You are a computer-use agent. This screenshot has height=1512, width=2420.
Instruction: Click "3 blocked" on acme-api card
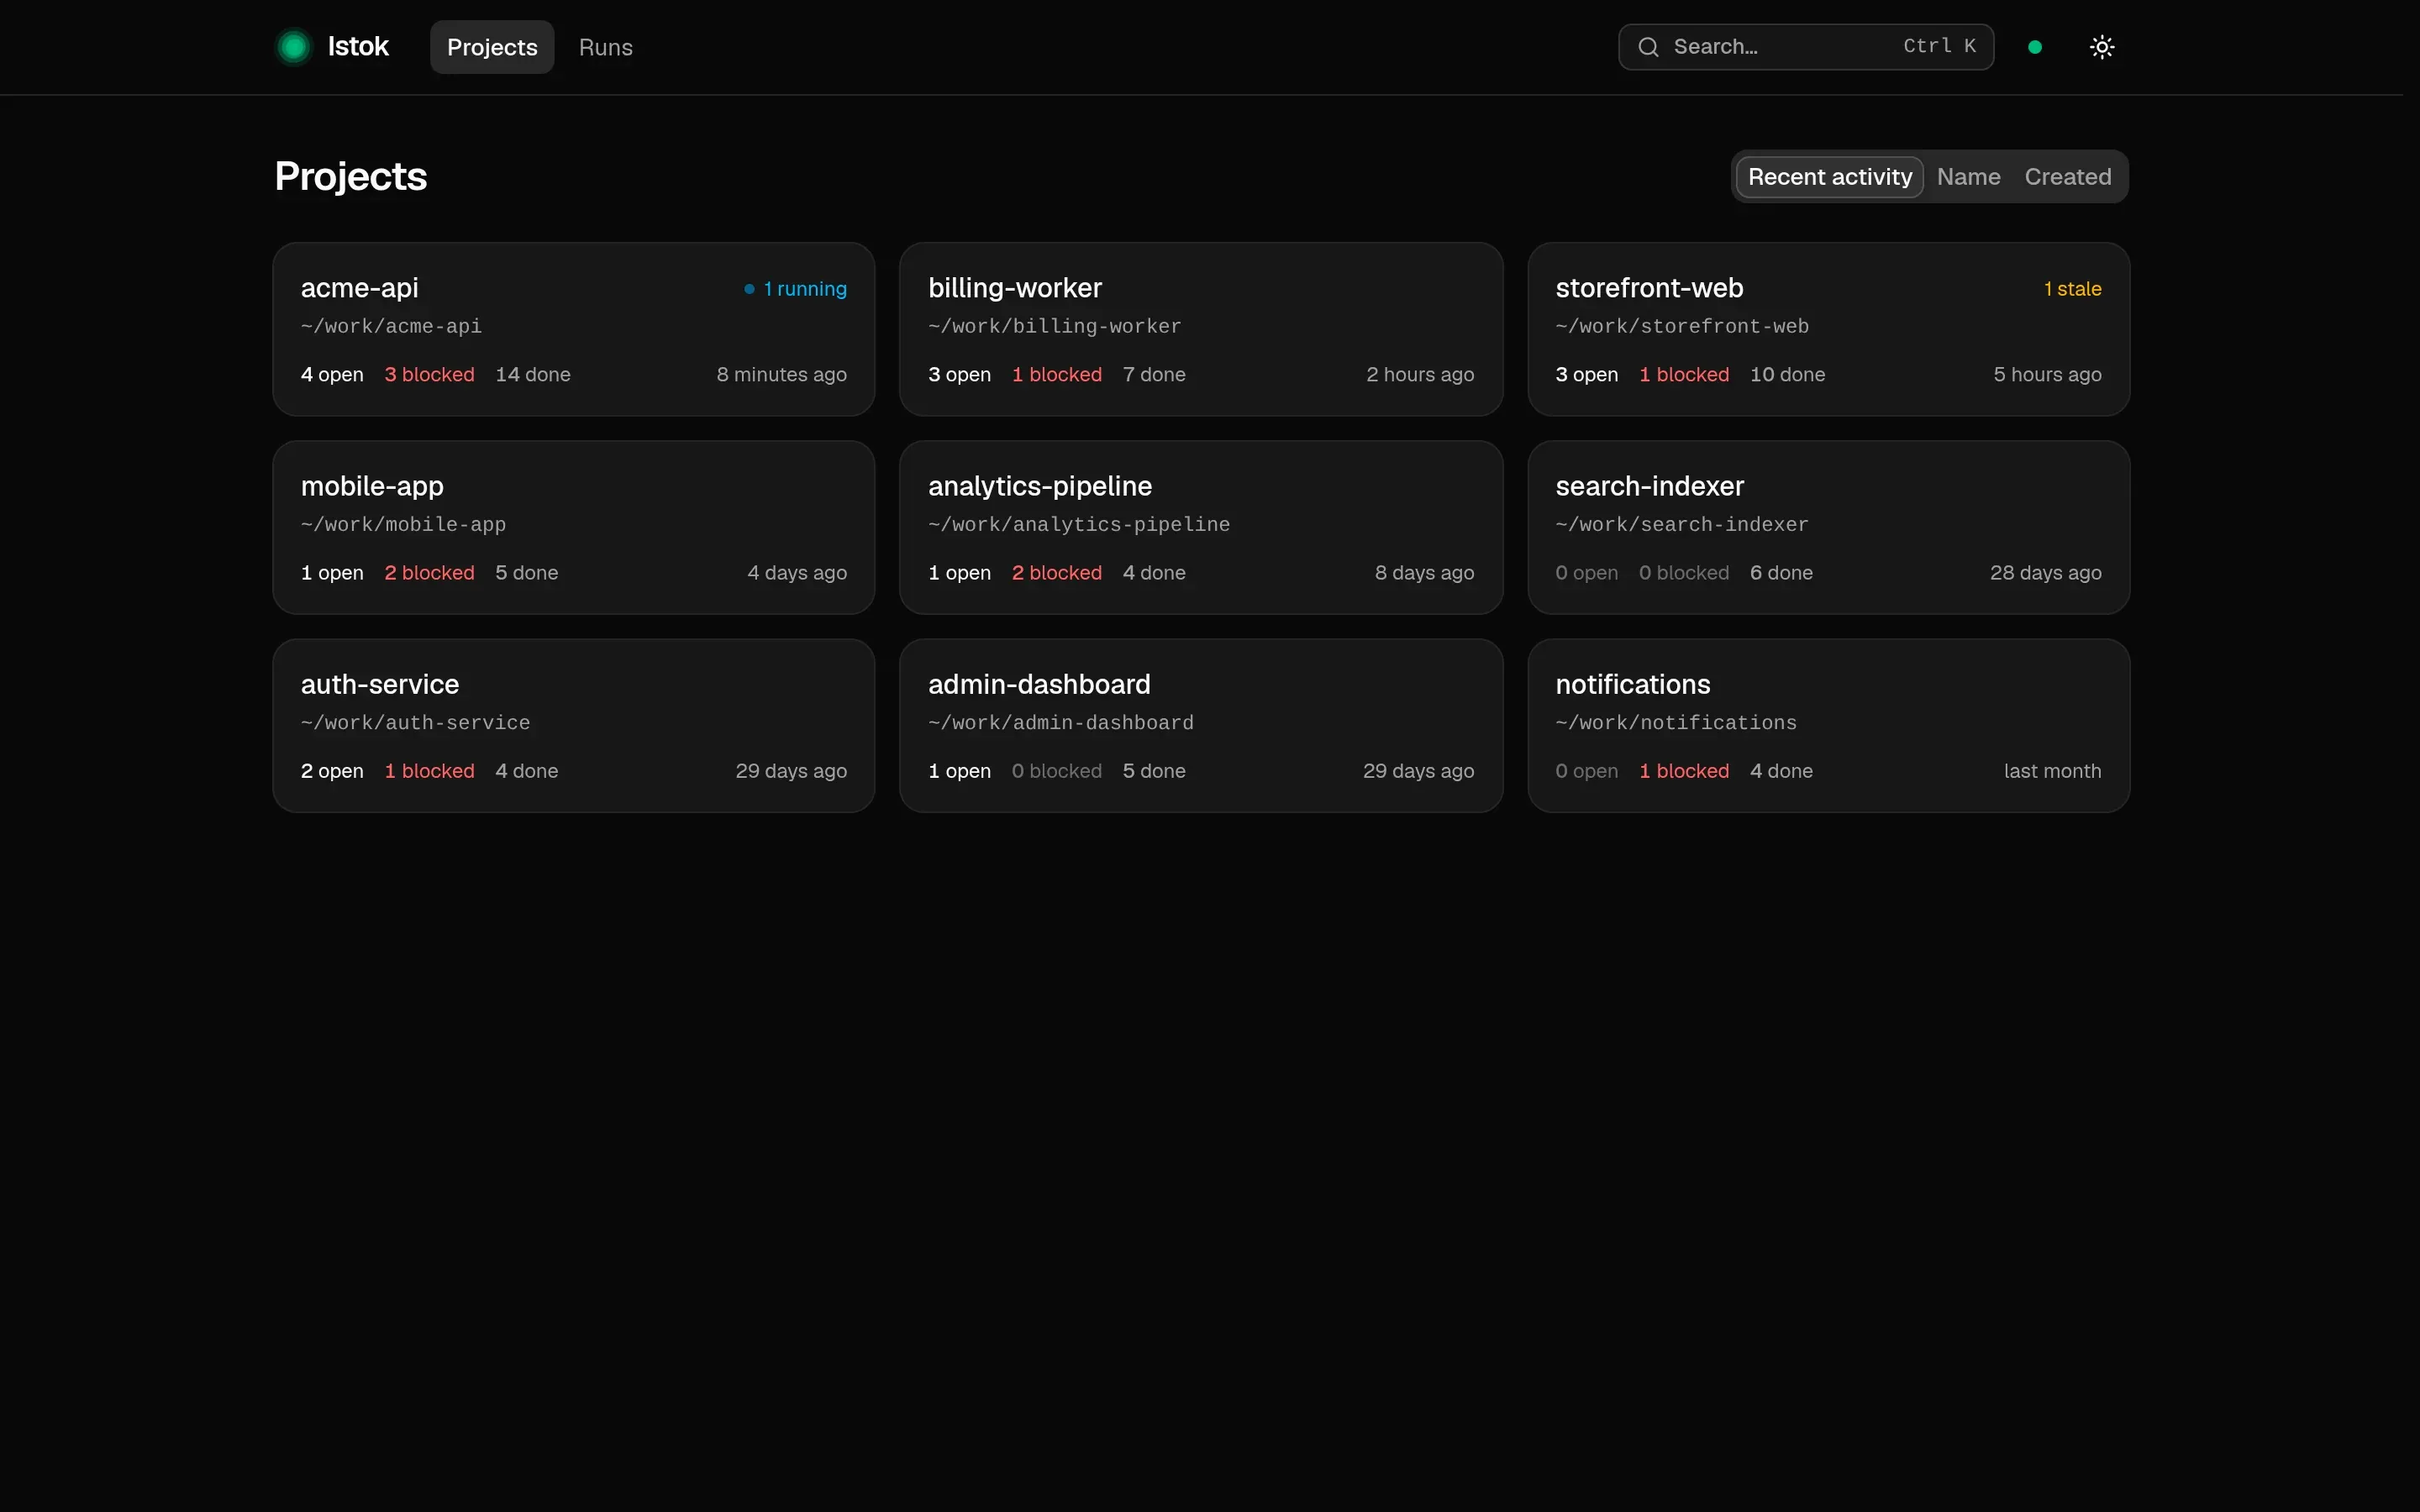[x=429, y=375]
